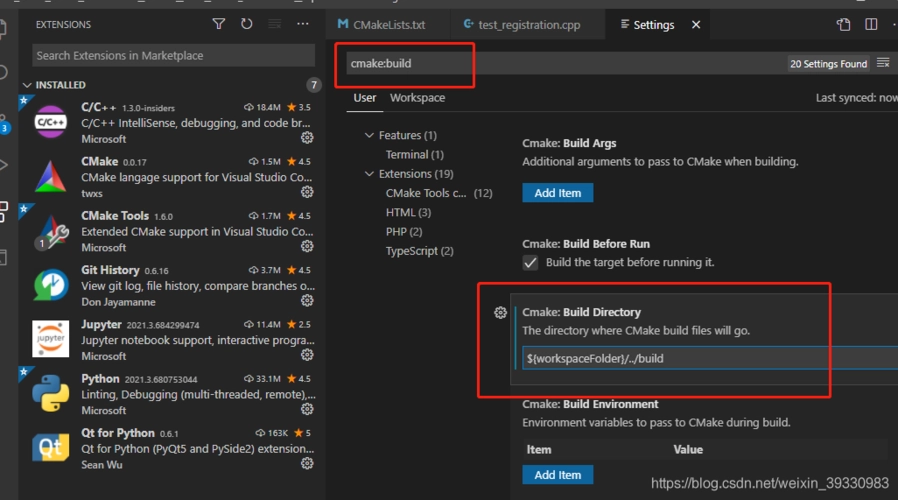Collapse the Features settings group
The width and height of the screenshot is (898, 500).
point(369,135)
